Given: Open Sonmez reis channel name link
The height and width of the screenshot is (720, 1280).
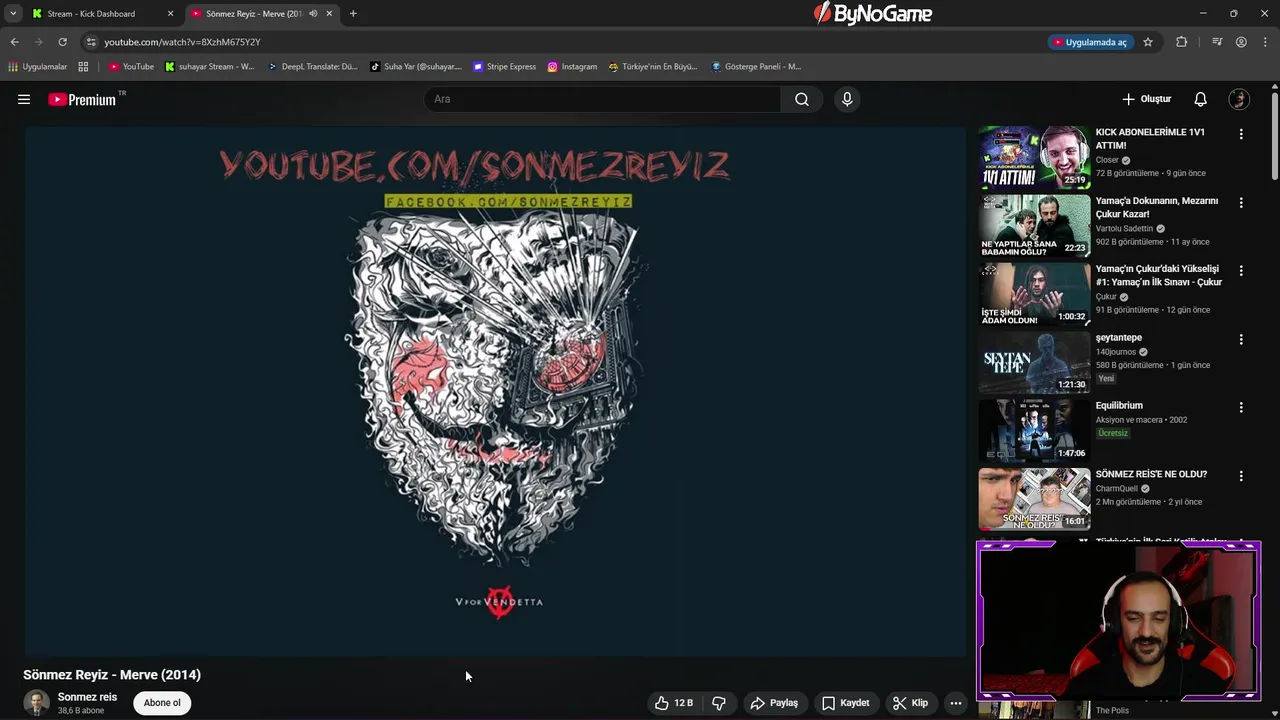Looking at the screenshot, I should 87,697.
